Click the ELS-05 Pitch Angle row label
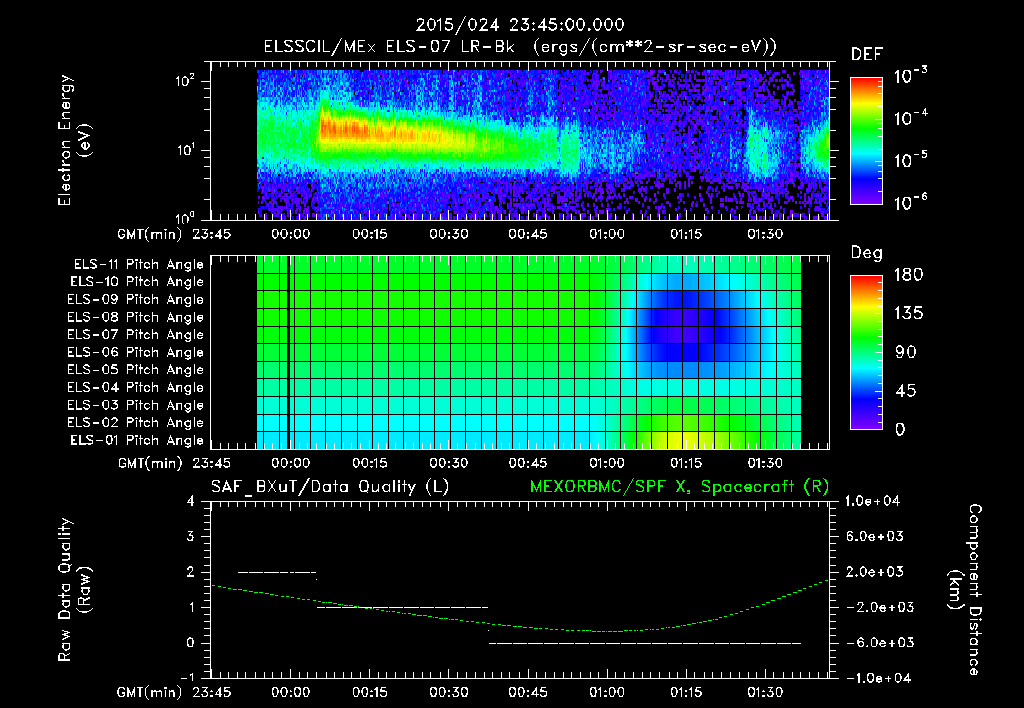 point(135,370)
